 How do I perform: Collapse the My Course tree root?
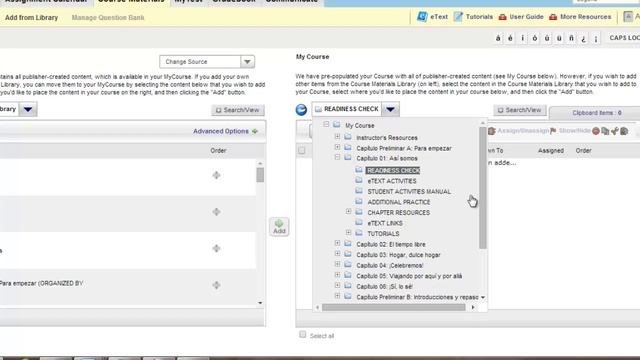pyautogui.click(x=326, y=124)
